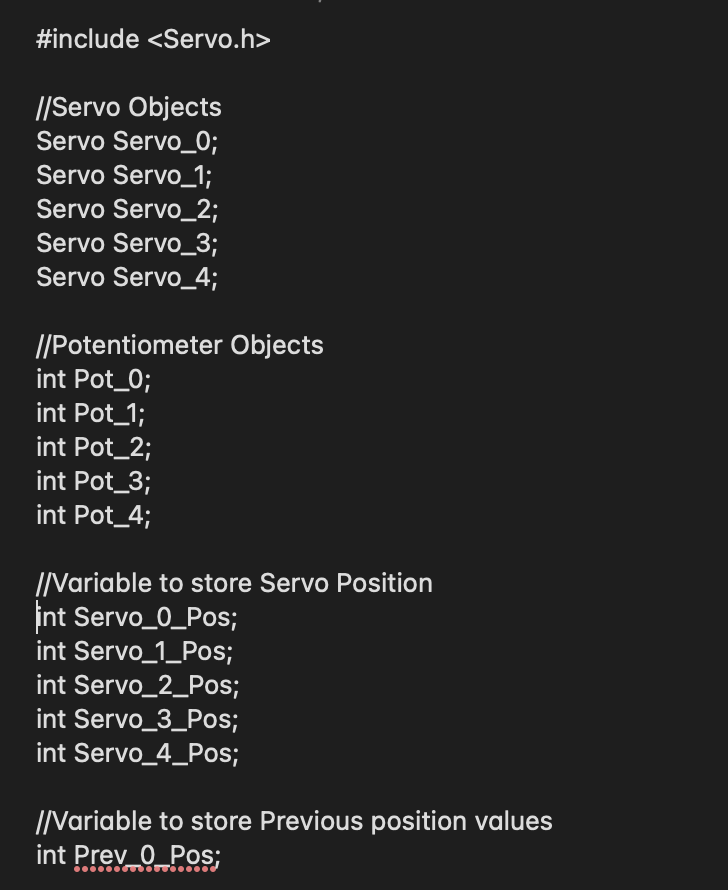Screen dimensions: 728x890
Task: Place cursor on Servo Servo_0; line
Action: 127,141
